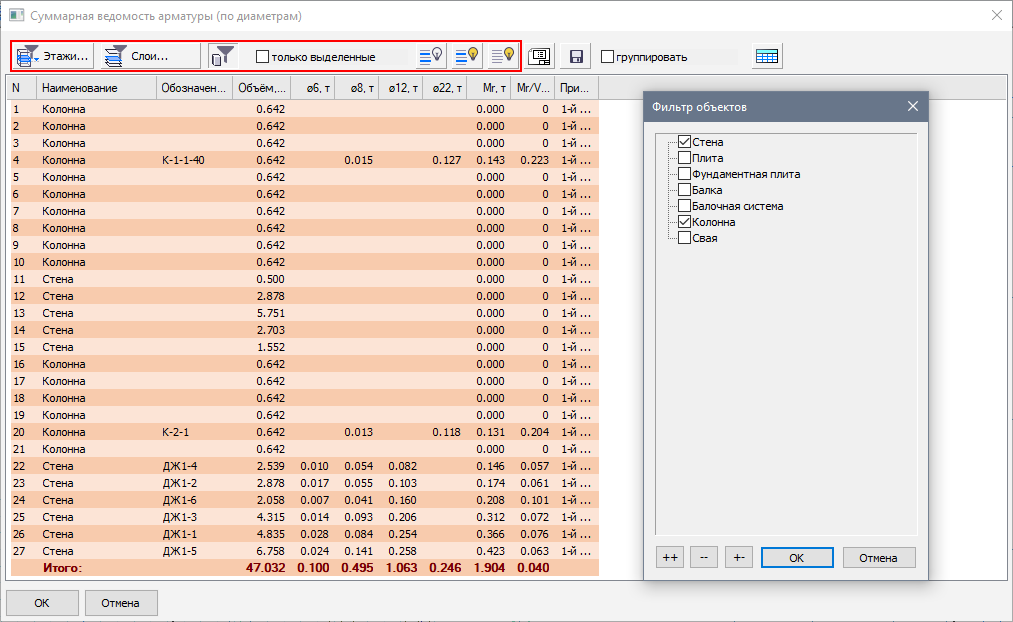Toggle the группировать checkbox

point(608,57)
